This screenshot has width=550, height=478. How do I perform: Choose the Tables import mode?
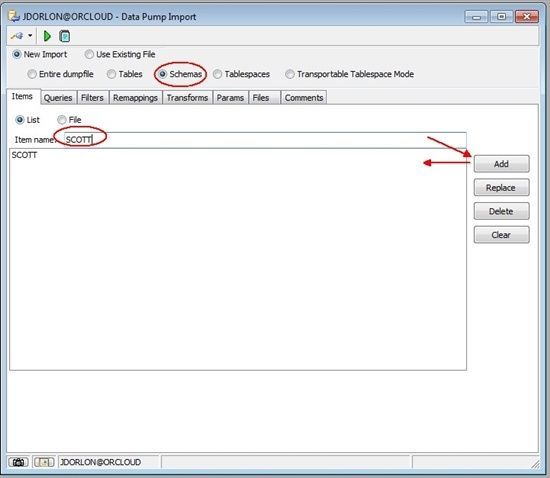pyautogui.click(x=125, y=74)
